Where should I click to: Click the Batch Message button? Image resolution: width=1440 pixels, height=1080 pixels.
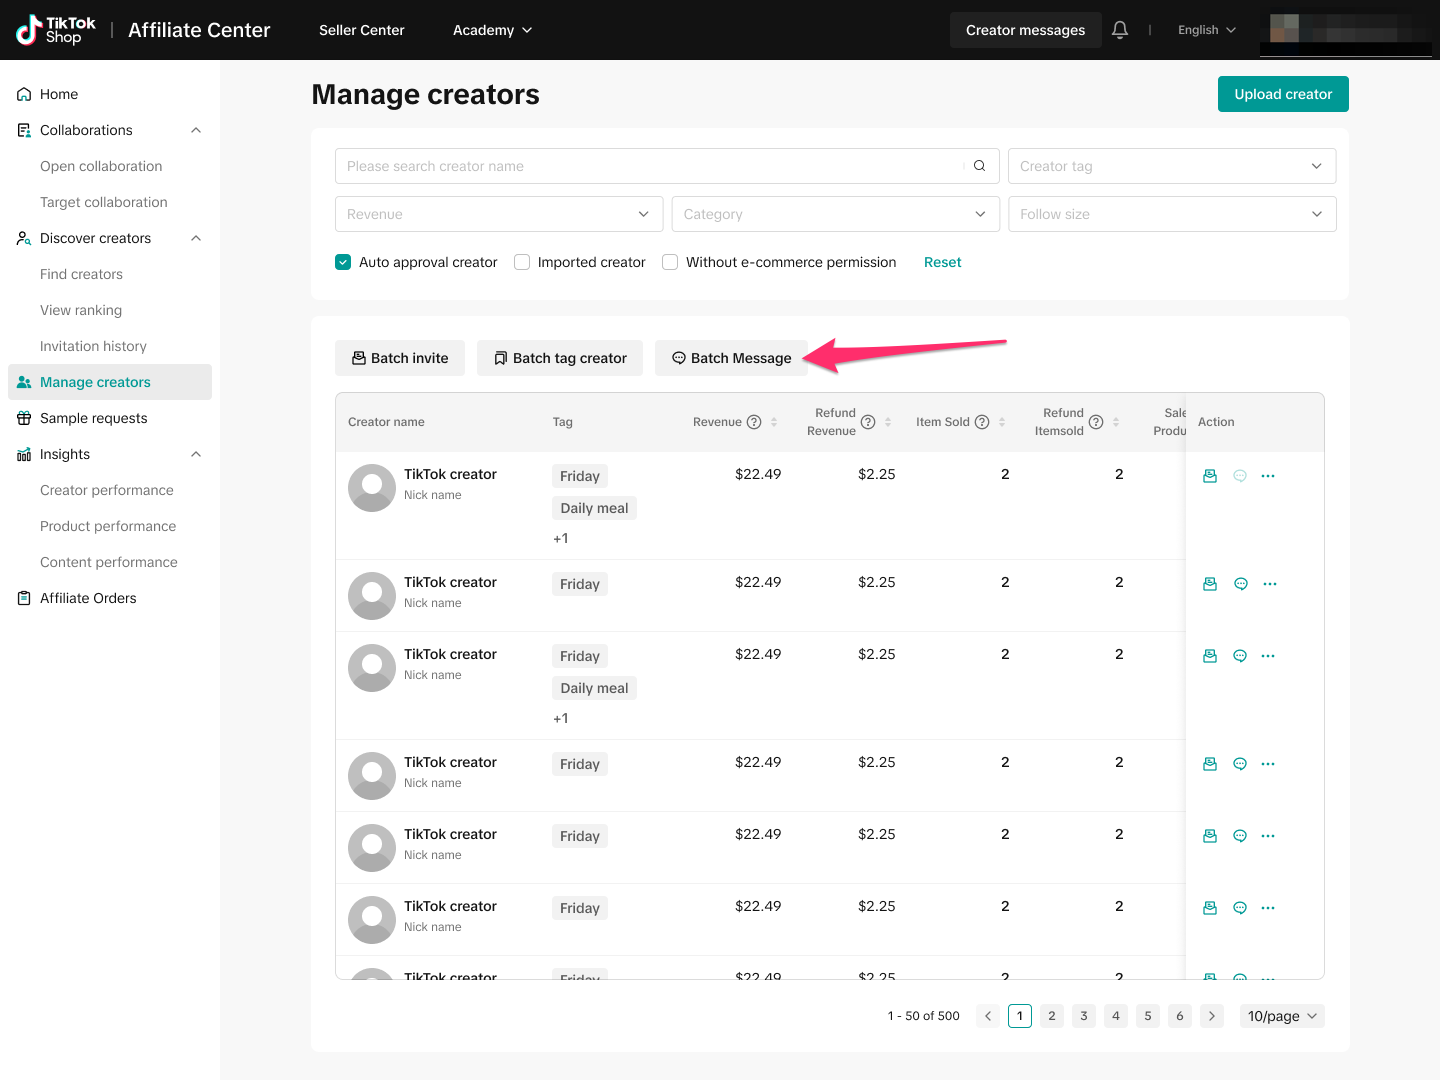coord(731,358)
